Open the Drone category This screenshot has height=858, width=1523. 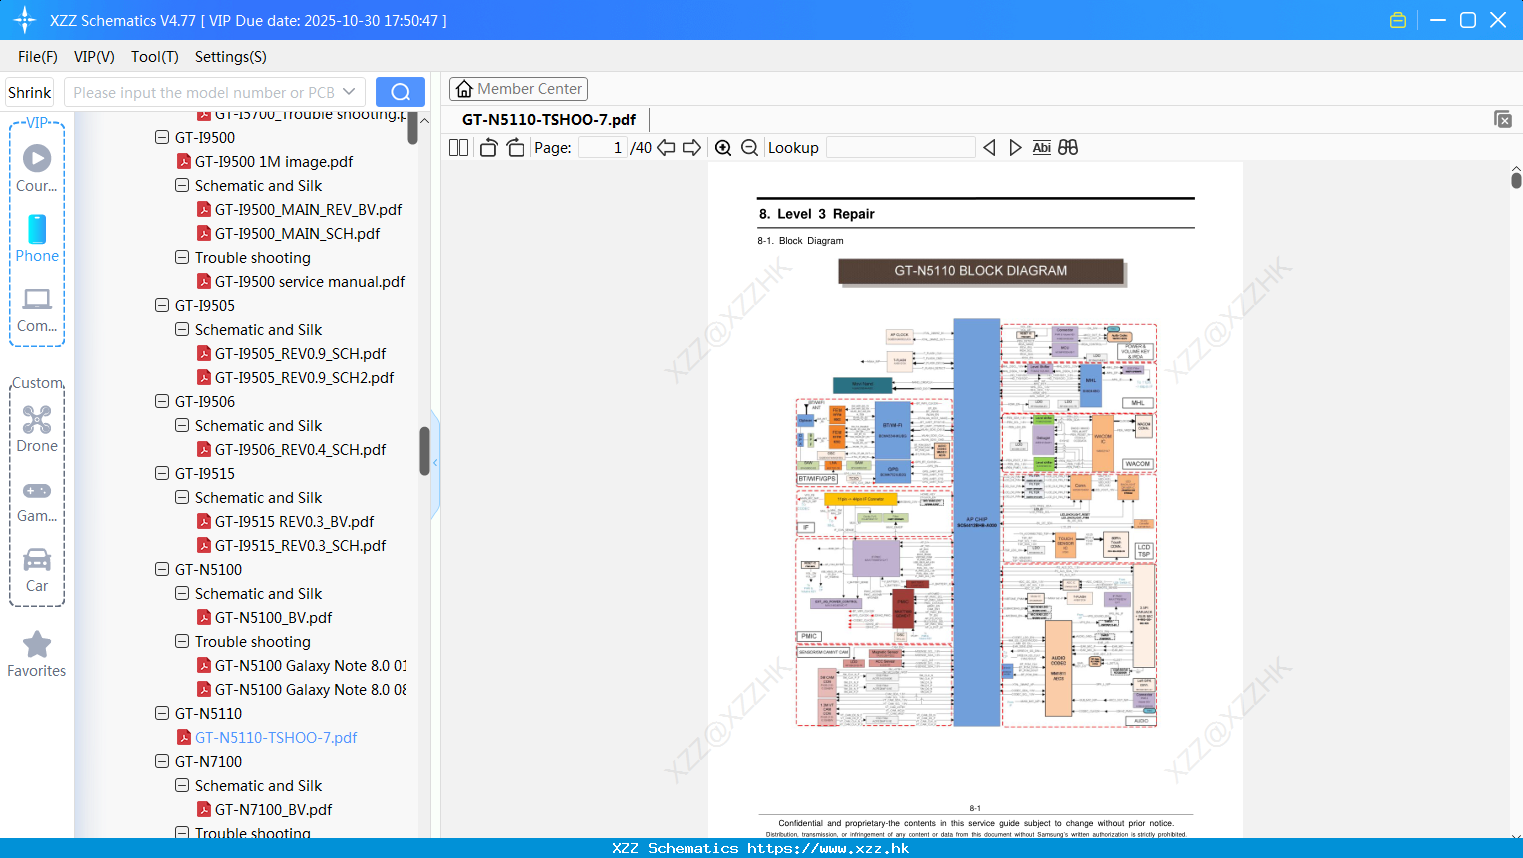tap(37, 429)
